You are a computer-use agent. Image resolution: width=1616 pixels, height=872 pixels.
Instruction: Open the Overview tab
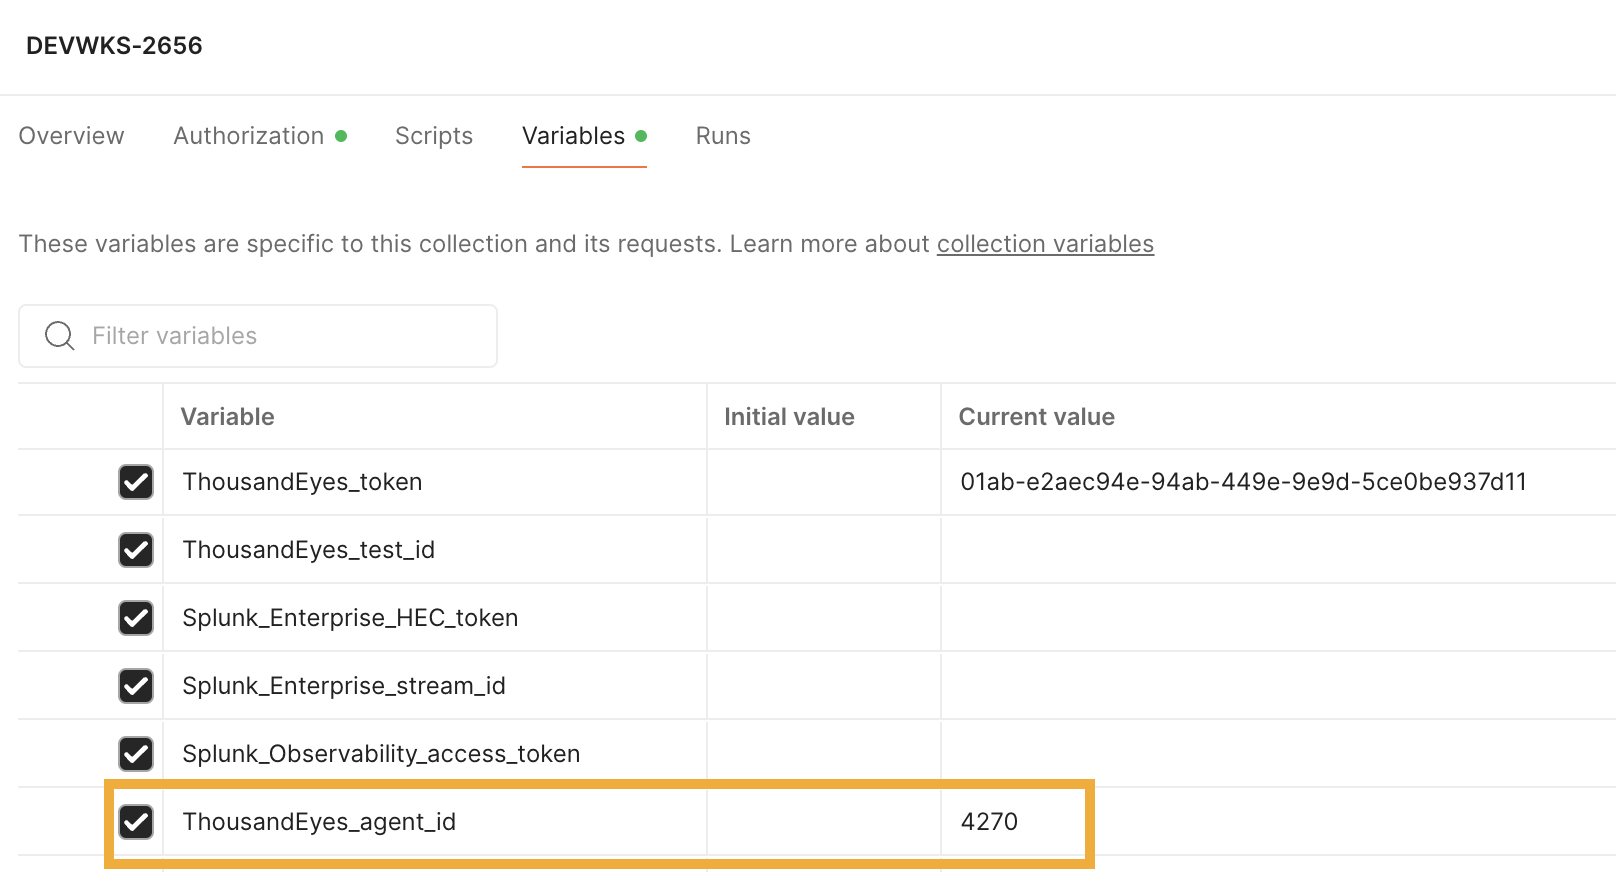71,136
